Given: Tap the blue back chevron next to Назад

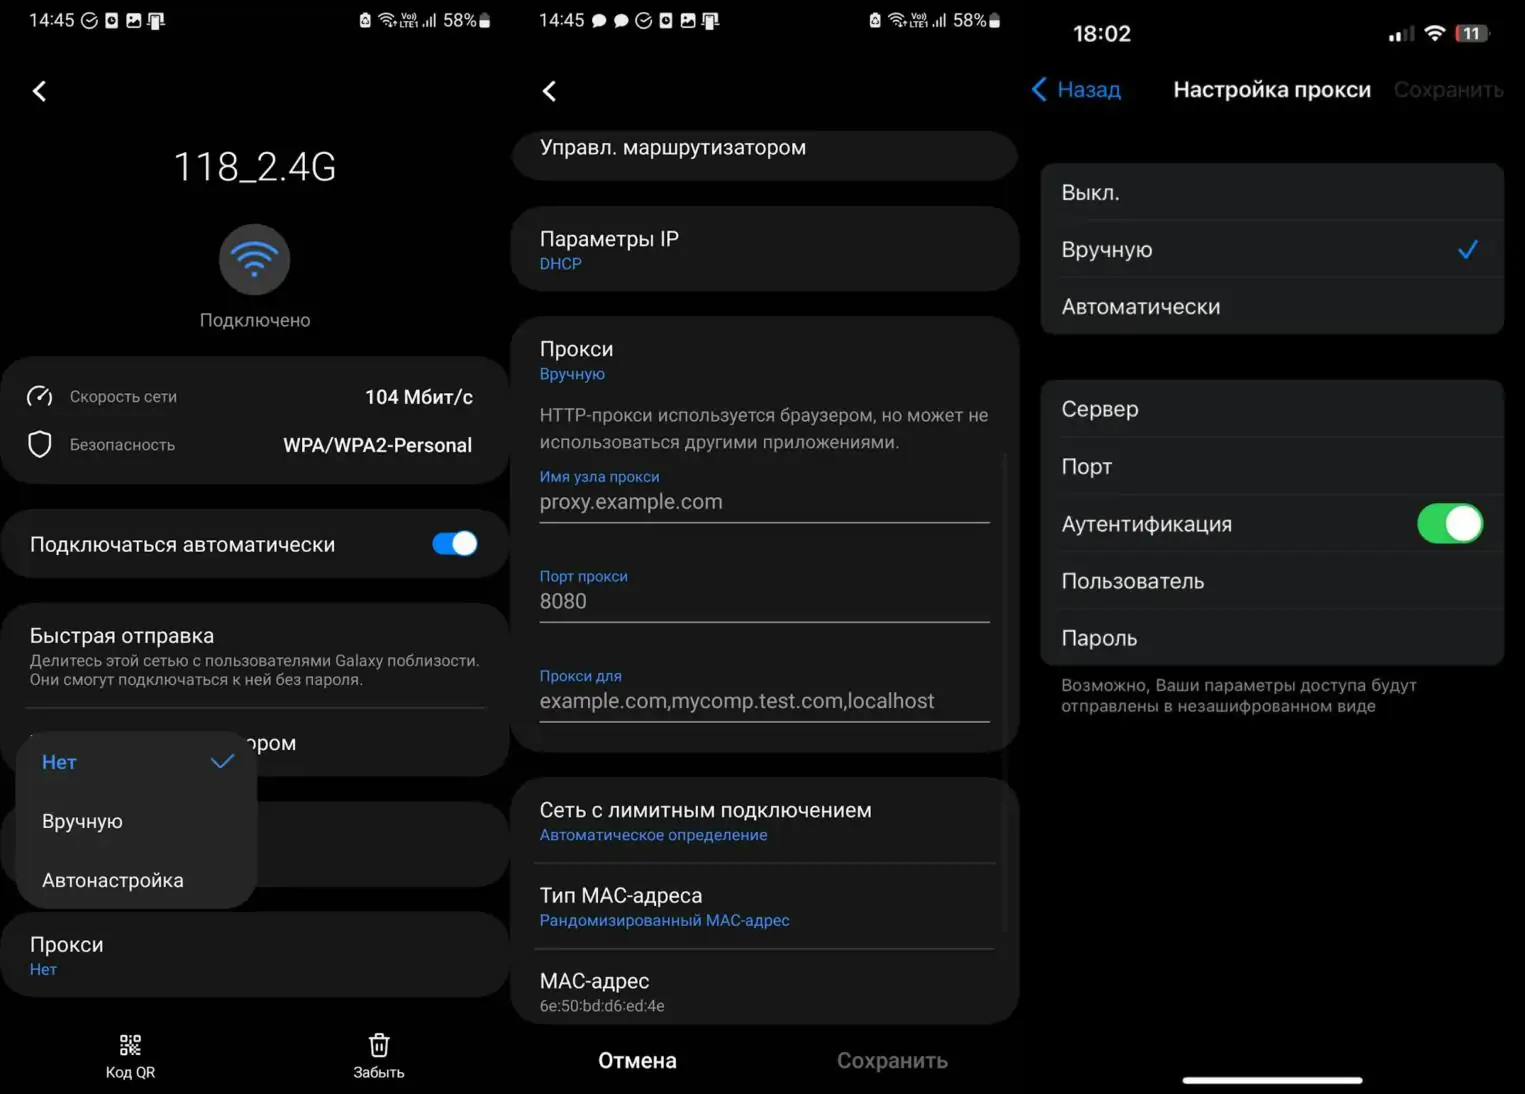Looking at the screenshot, I should click(1039, 89).
